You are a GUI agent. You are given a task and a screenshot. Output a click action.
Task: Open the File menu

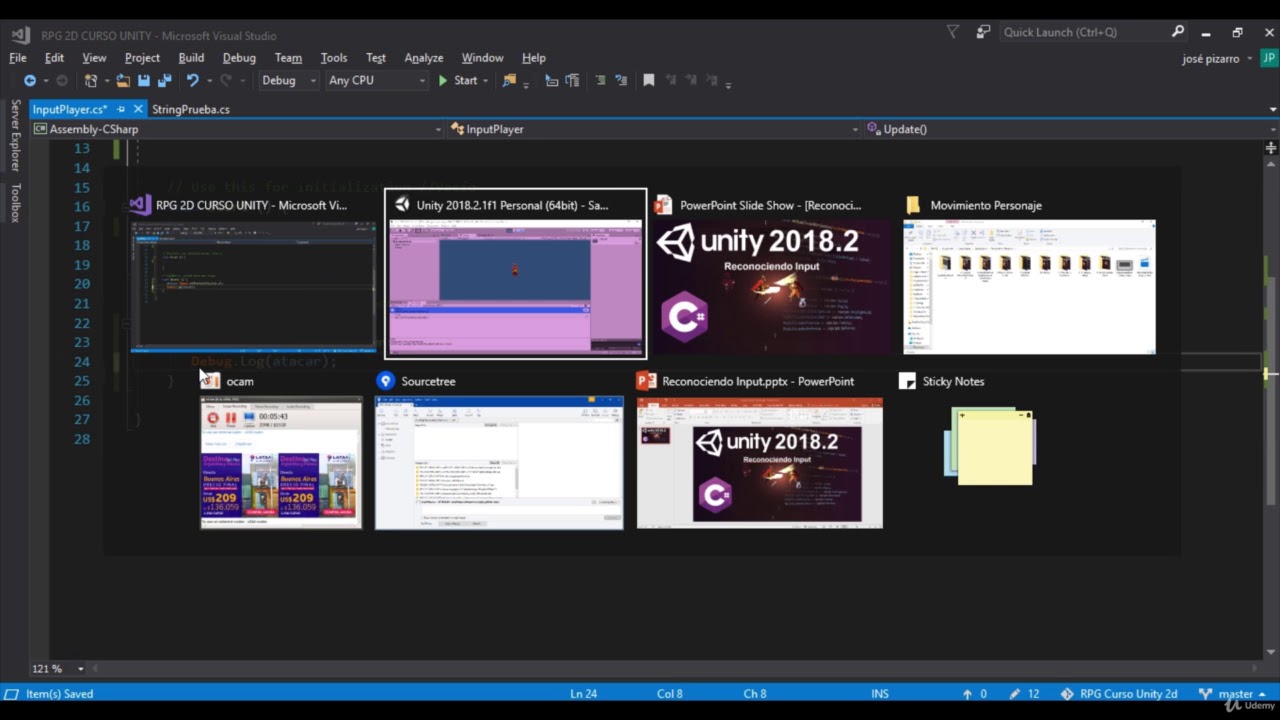[18, 58]
